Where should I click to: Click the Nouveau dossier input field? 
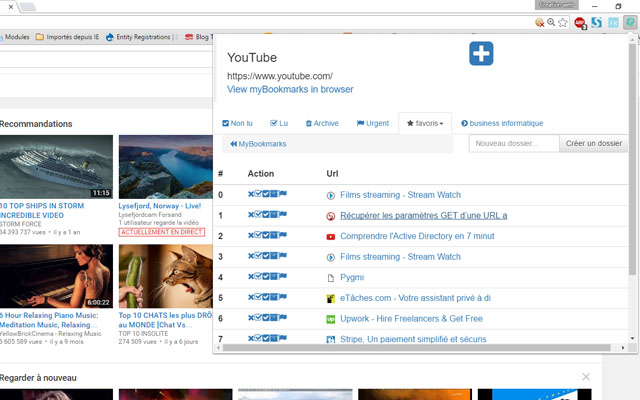coord(514,144)
